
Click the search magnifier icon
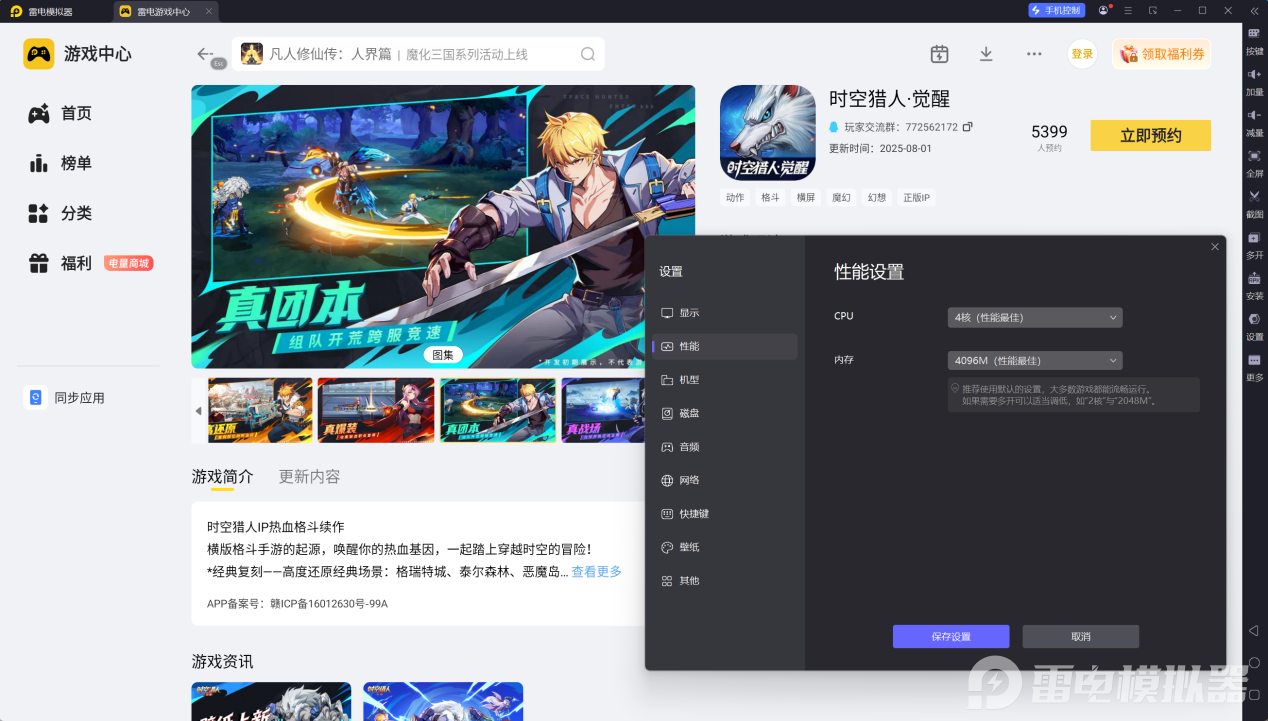pos(588,54)
